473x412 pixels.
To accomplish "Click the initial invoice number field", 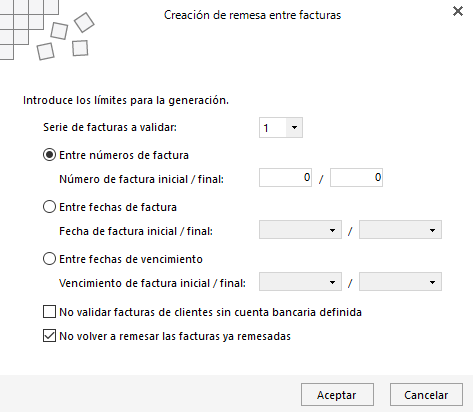I will tap(285, 177).
